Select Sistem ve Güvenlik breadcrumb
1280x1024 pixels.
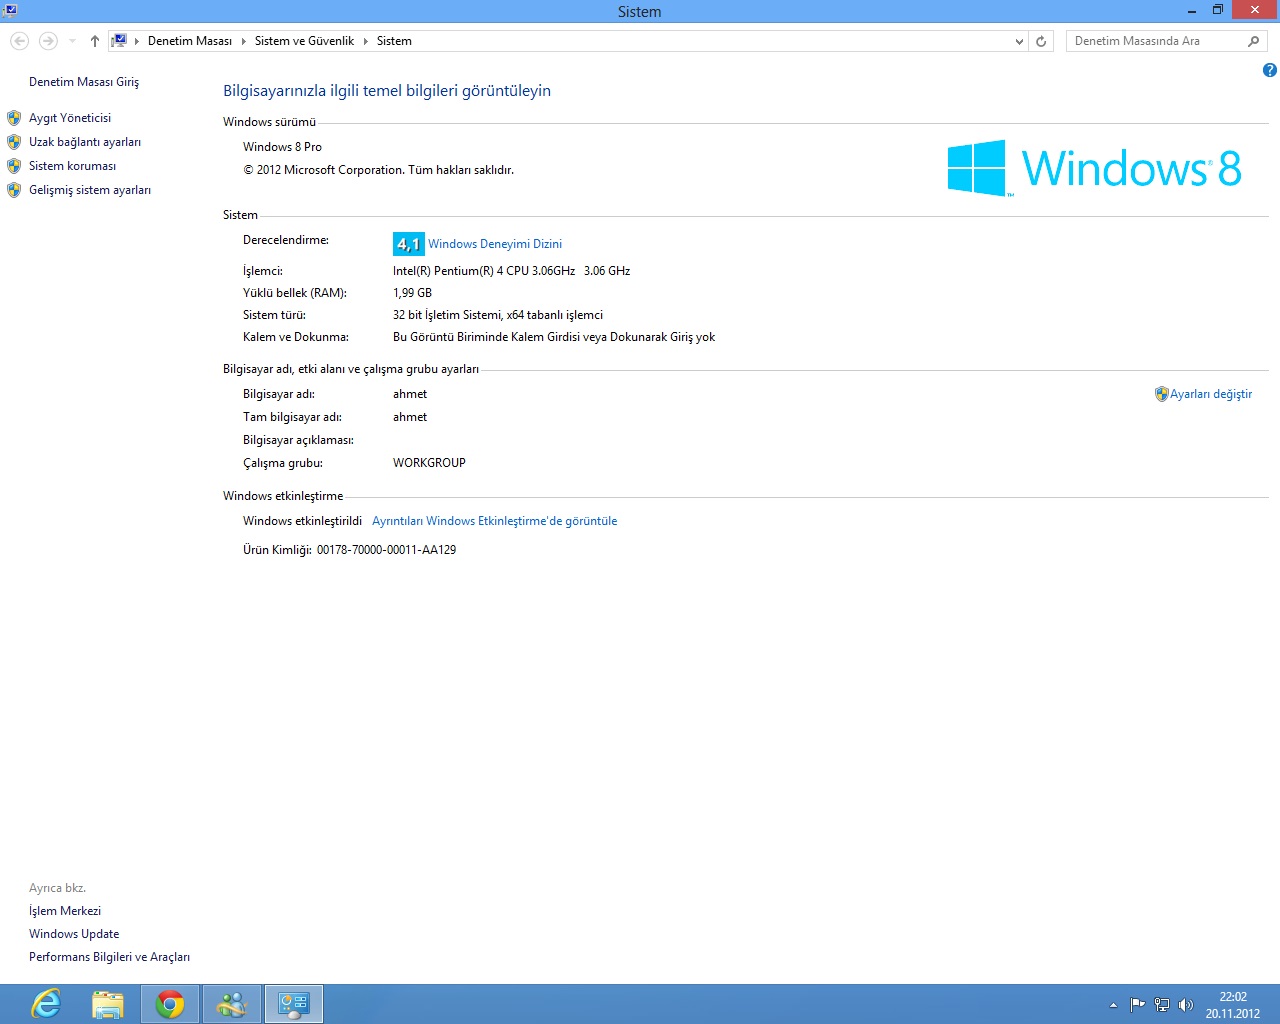pos(304,41)
